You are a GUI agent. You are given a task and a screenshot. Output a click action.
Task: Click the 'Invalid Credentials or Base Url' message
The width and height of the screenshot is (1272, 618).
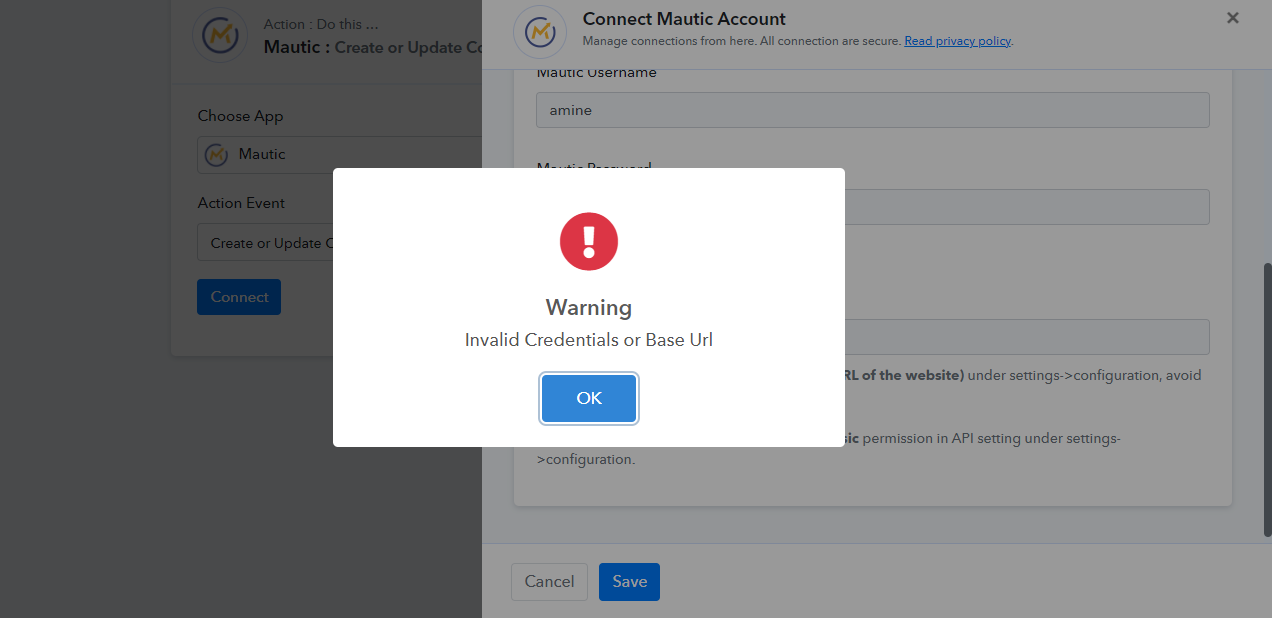[x=589, y=340]
